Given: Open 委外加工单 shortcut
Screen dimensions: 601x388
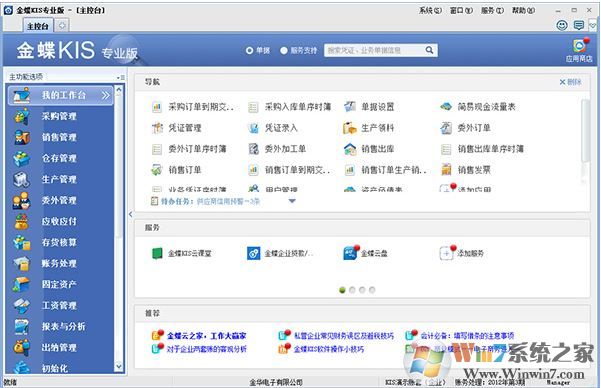Looking at the screenshot, I should tap(277, 149).
